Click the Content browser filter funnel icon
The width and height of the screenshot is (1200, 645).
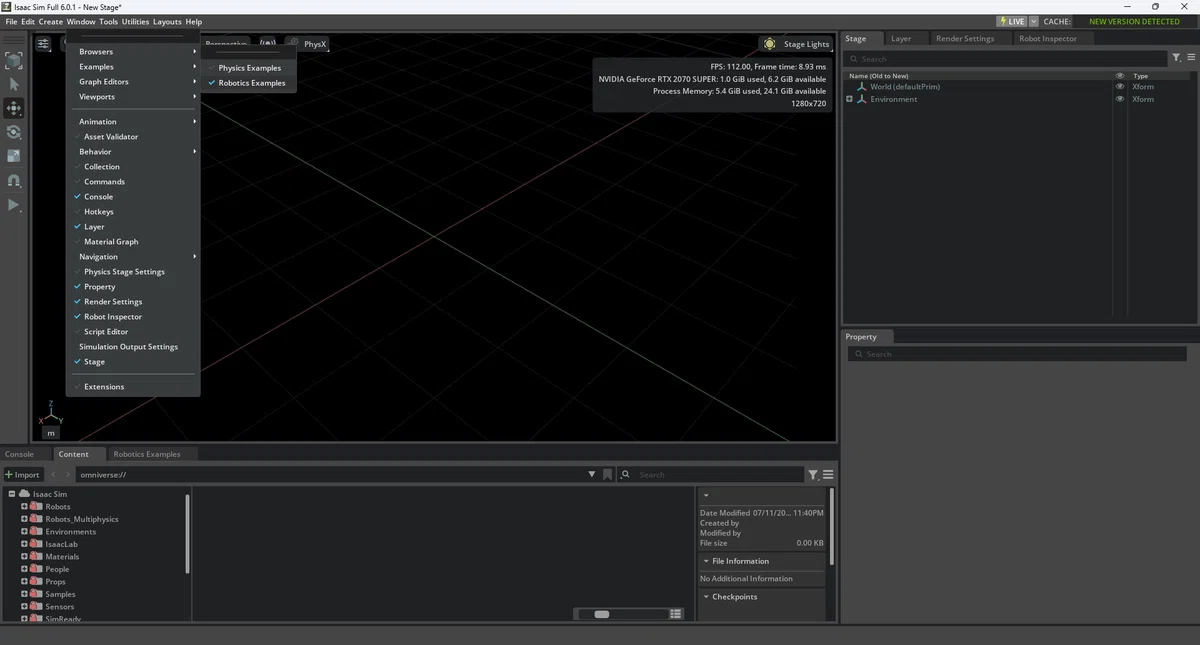point(813,475)
